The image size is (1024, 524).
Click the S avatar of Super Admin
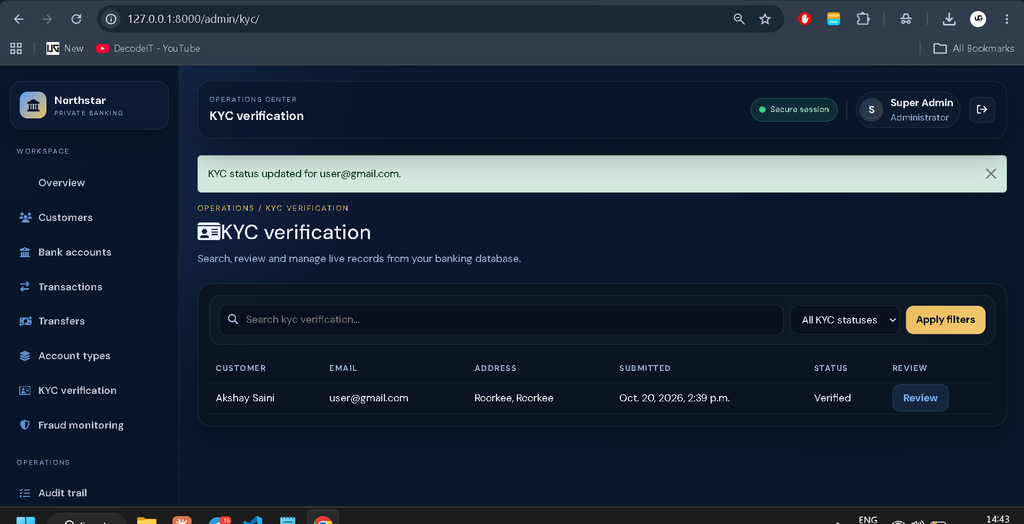click(871, 110)
